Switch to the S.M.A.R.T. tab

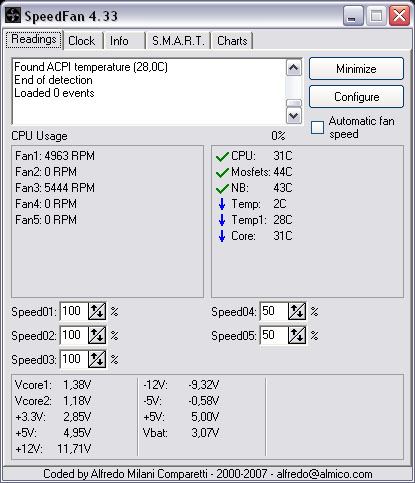178,41
